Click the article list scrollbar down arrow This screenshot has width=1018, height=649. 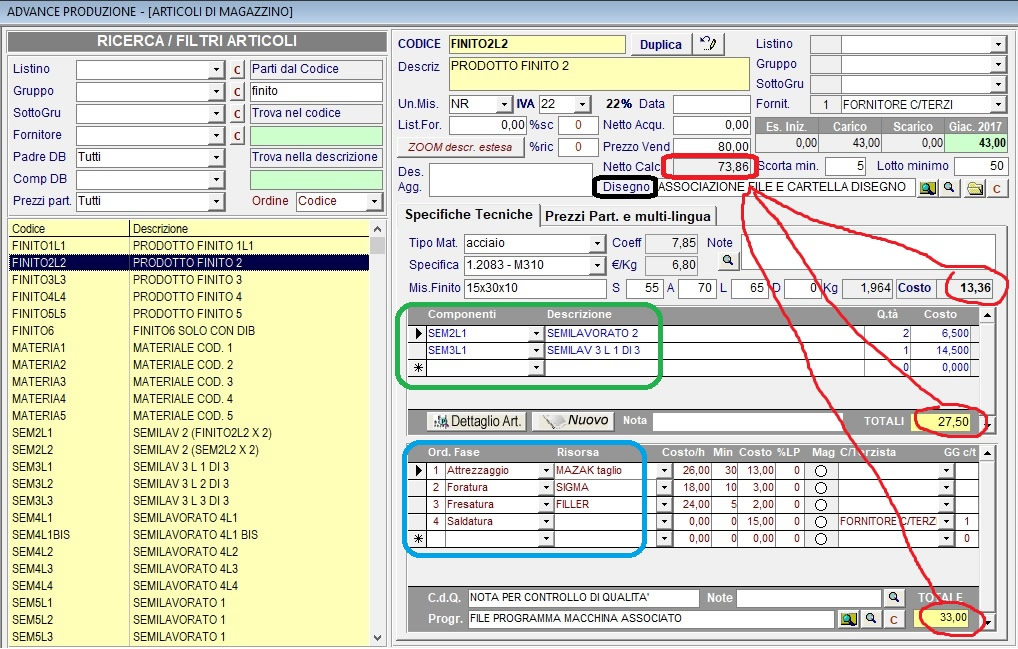(377, 639)
